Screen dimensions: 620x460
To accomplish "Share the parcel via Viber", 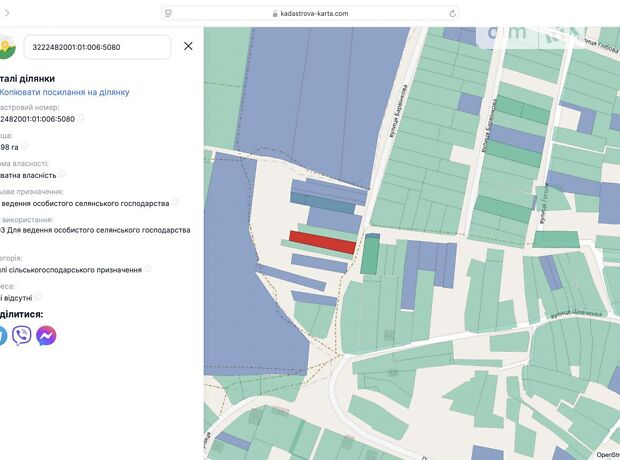I will (x=21, y=336).
